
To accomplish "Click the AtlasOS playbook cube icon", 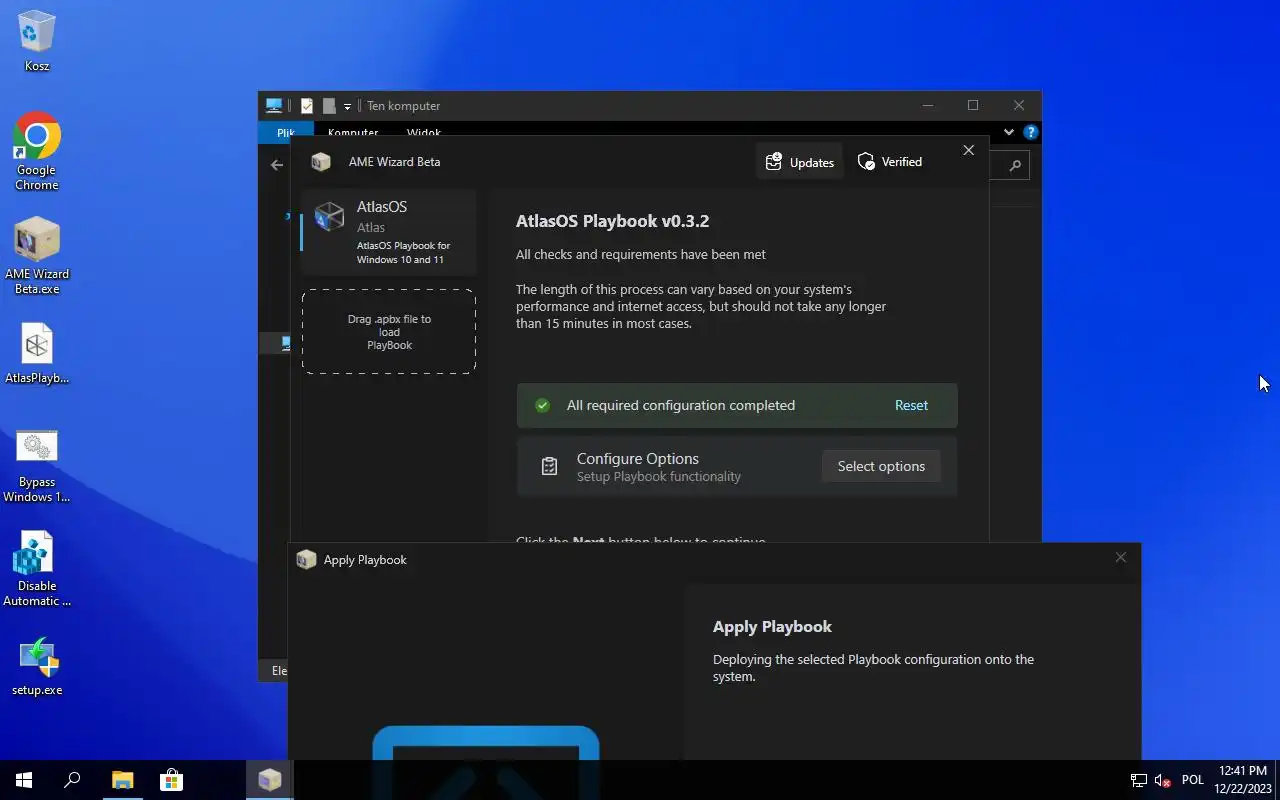I will click(x=329, y=216).
